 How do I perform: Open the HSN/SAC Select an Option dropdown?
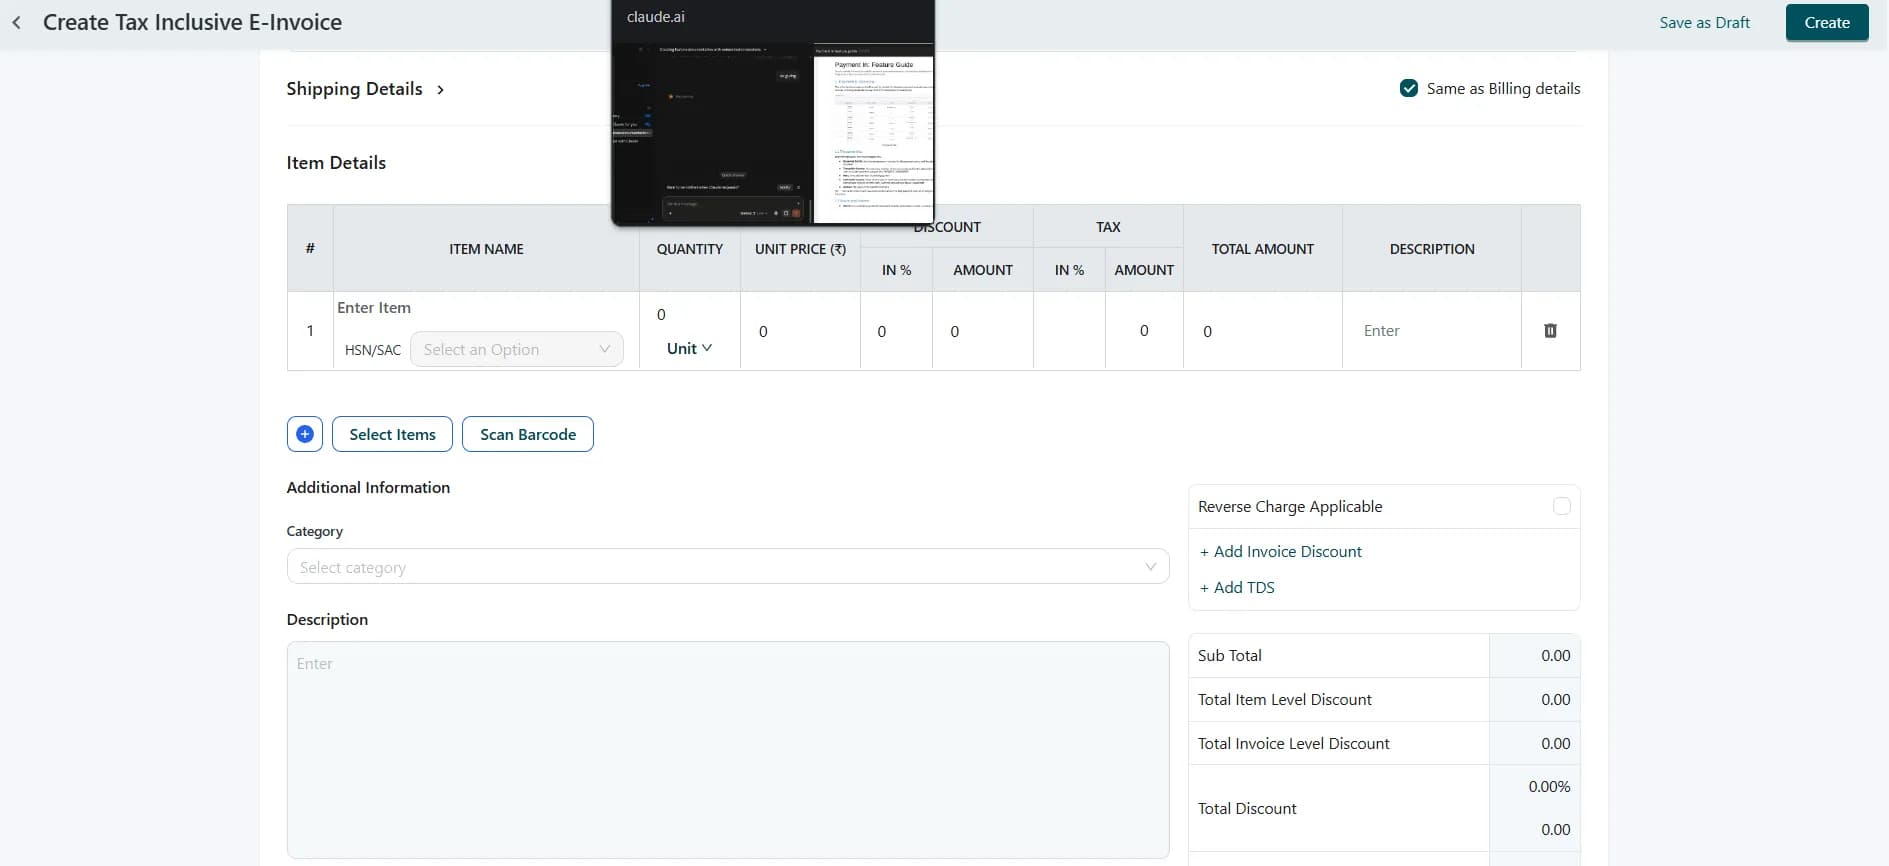[517, 349]
